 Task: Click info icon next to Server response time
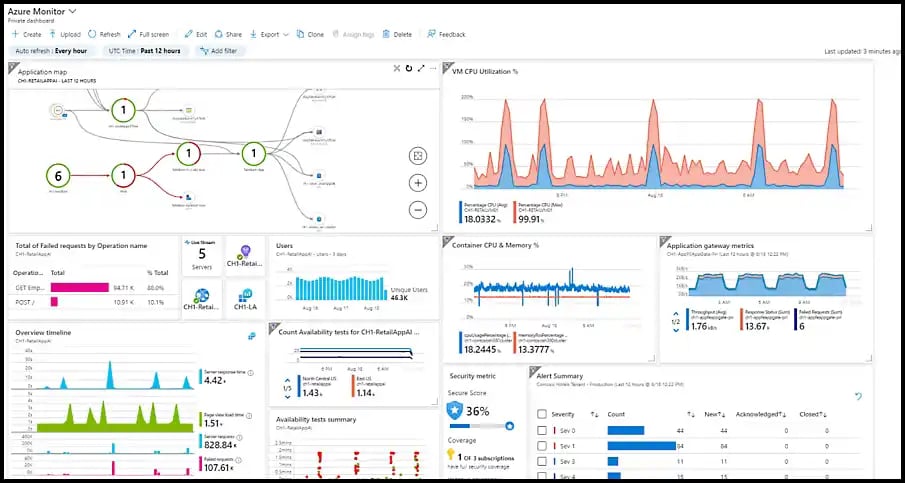click(250, 373)
